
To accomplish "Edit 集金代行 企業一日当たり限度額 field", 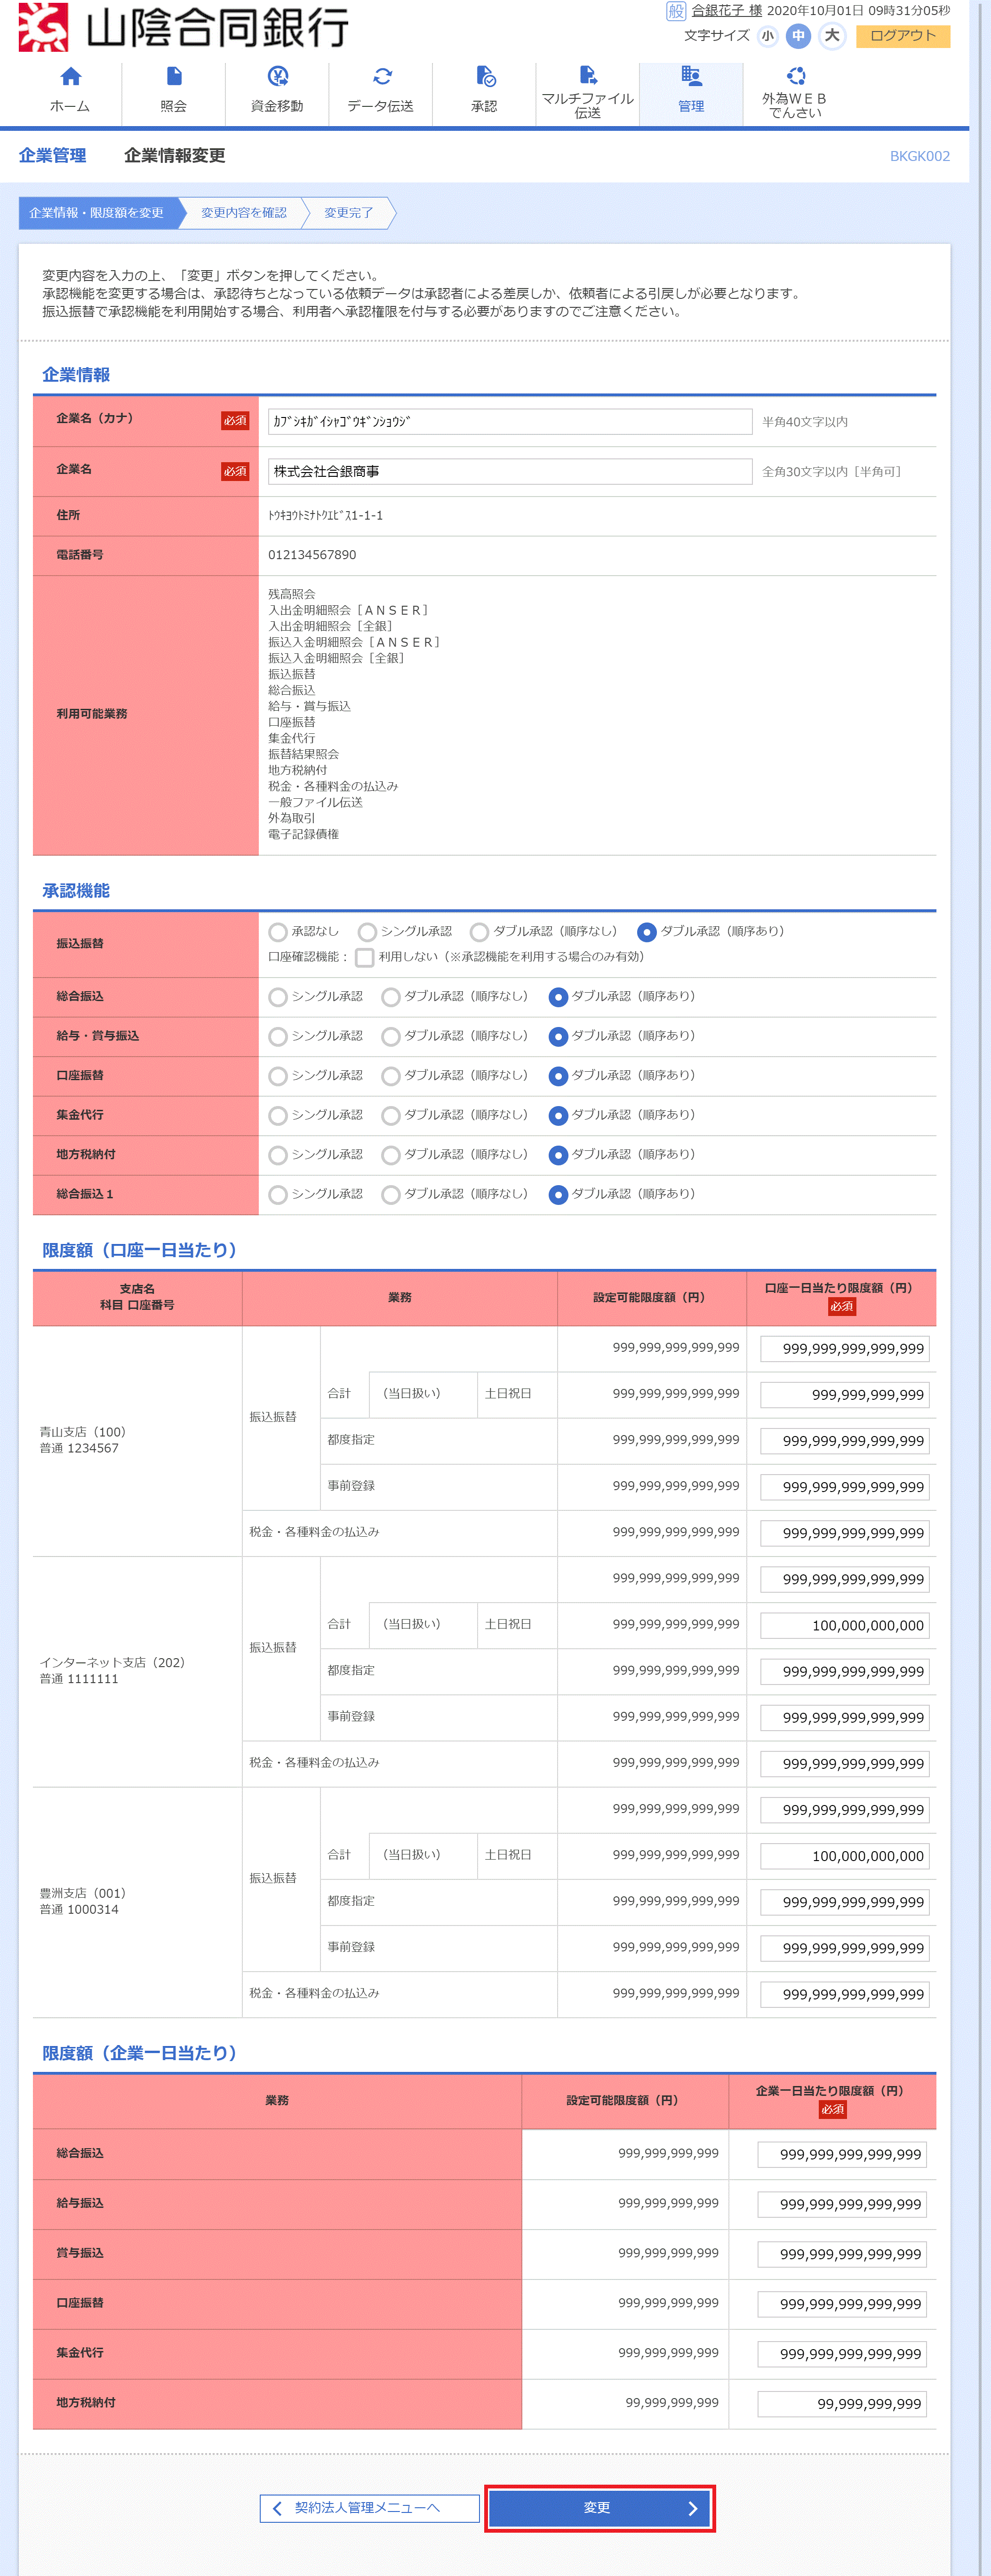I will (842, 2353).
